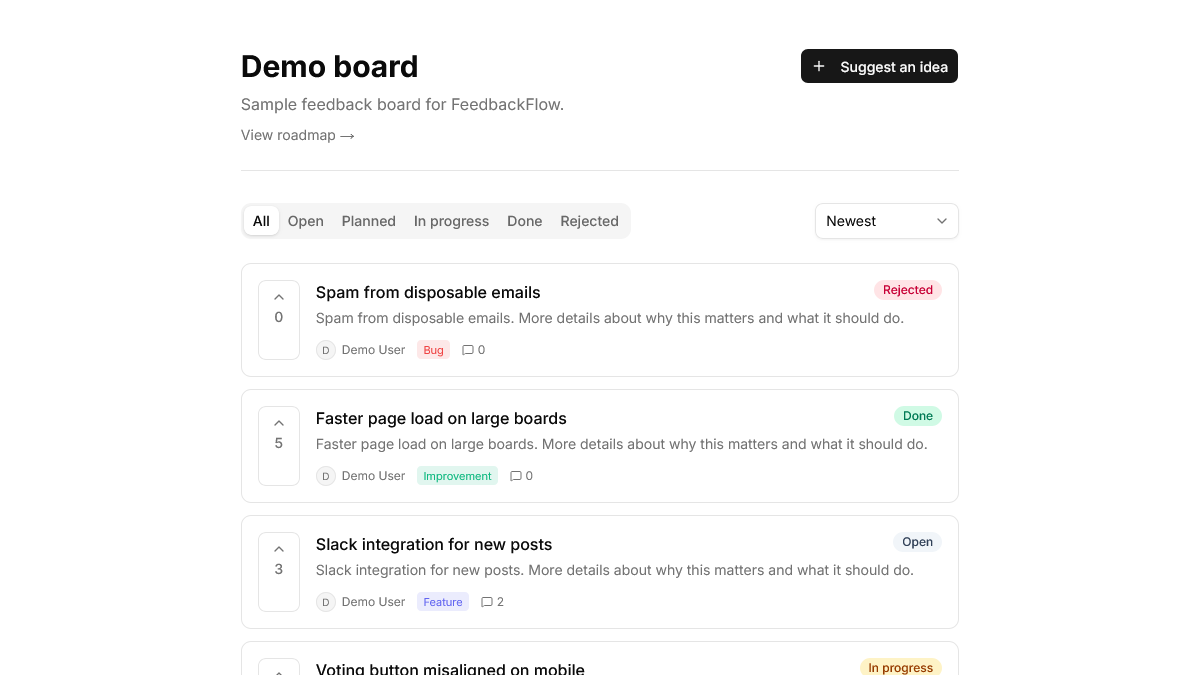Click Demo User avatar on Faster page load post
The height and width of the screenshot is (675, 1200).
coord(326,476)
